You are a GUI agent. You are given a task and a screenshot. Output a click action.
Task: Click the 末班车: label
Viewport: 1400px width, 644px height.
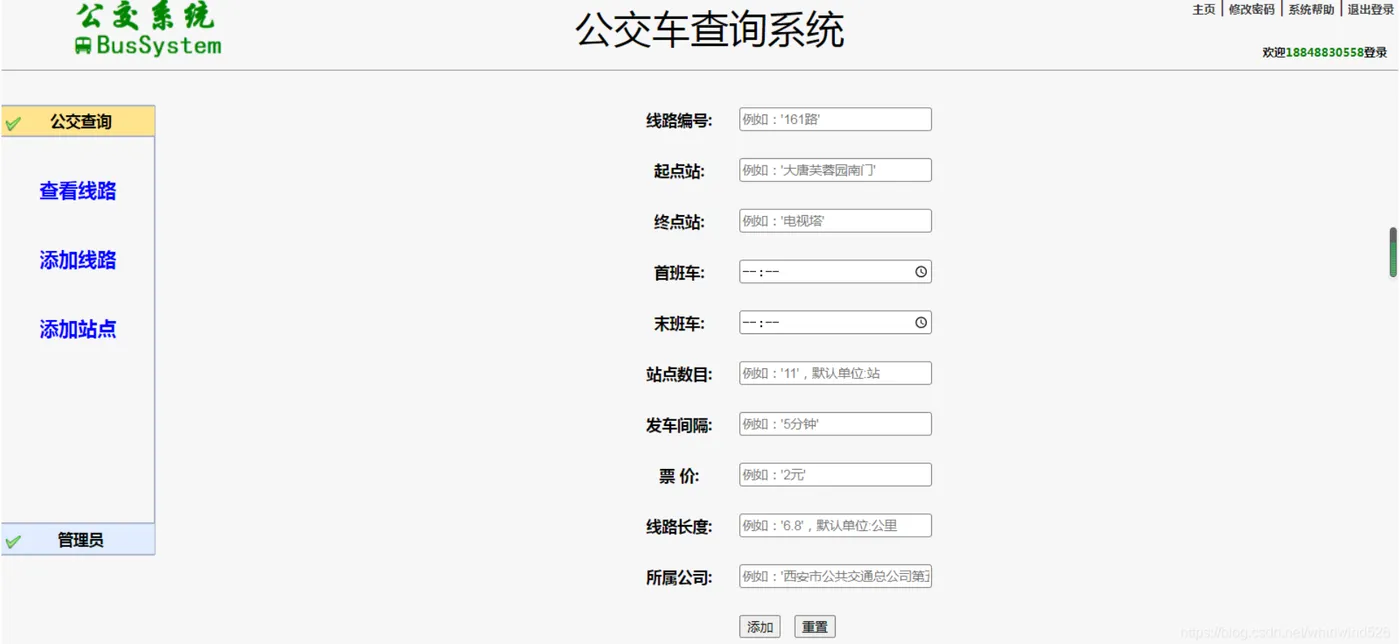click(x=679, y=324)
